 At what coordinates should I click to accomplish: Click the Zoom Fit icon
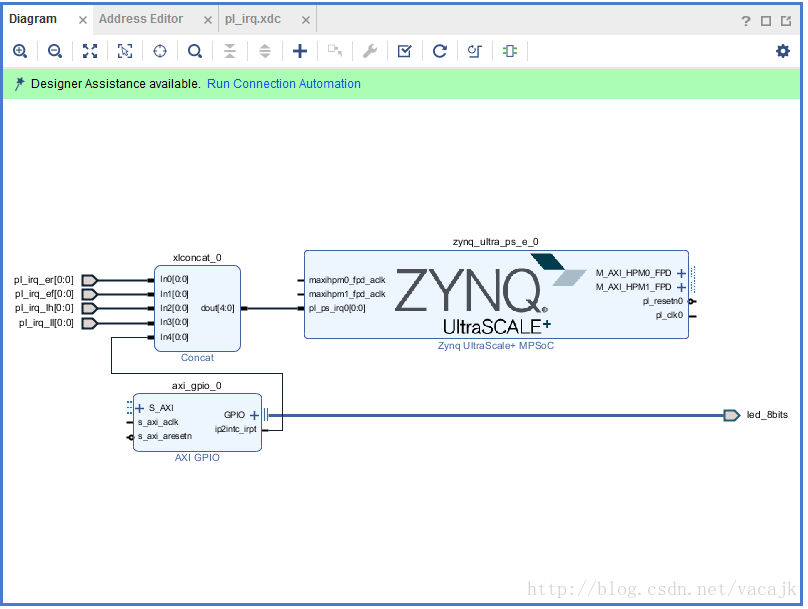coord(90,51)
